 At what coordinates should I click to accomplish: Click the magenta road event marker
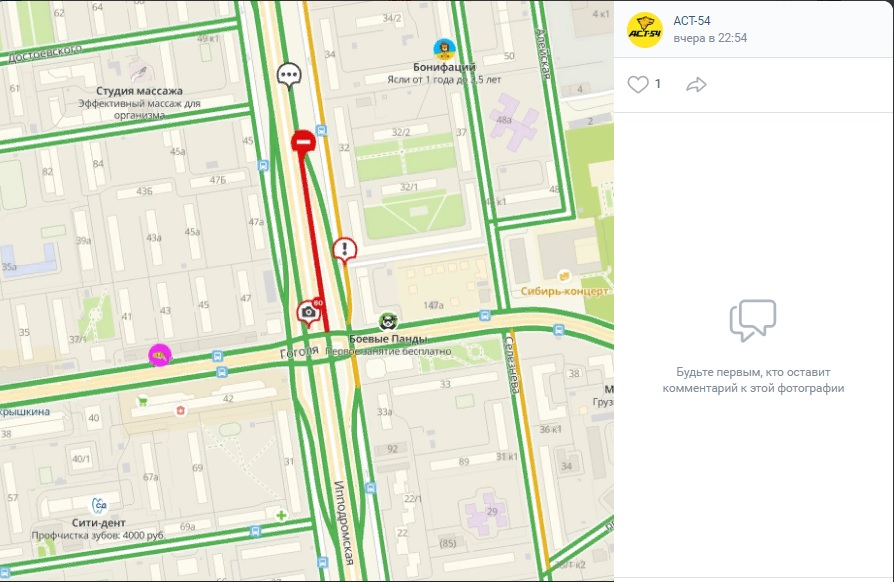tap(160, 356)
